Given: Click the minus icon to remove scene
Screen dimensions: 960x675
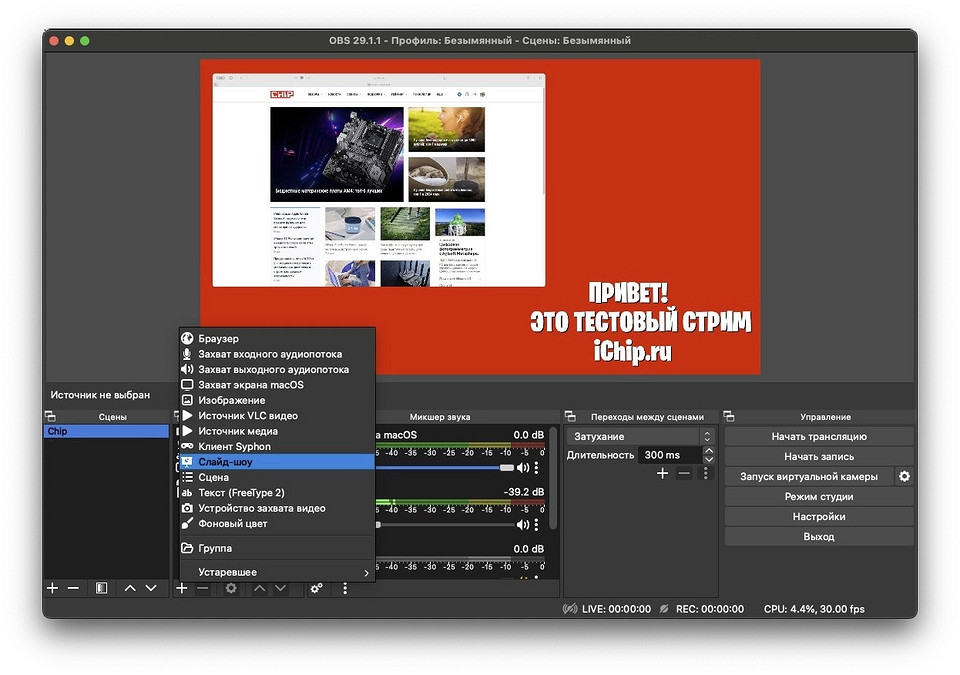Looking at the screenshot, I should tap(73, 588).
